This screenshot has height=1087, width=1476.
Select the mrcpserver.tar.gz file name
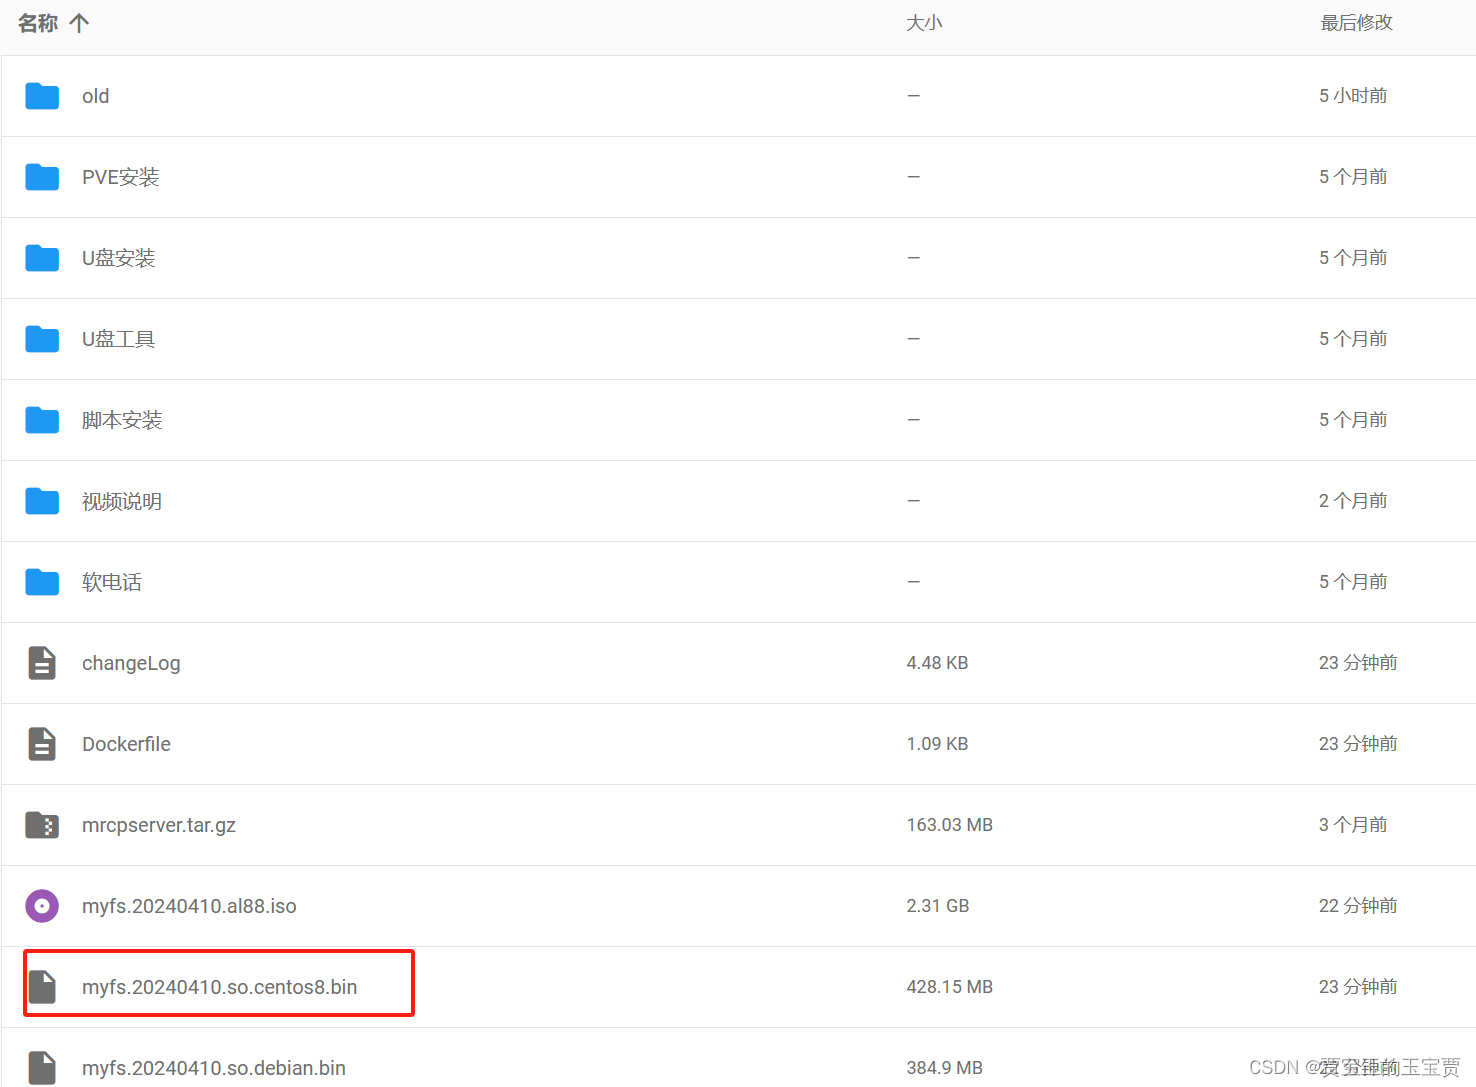point(159,825)
